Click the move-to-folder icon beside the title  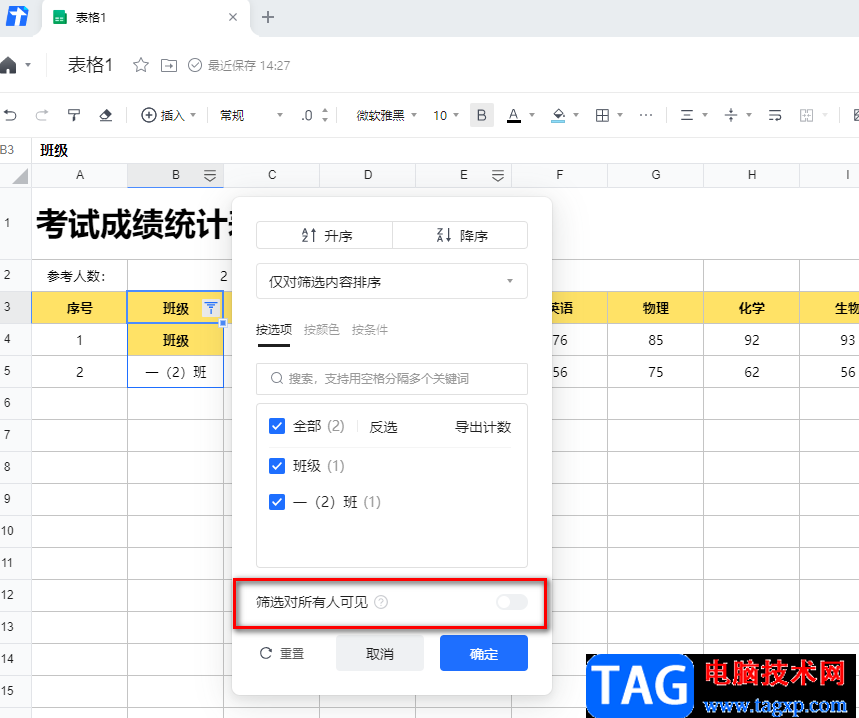tap(169, 66)
